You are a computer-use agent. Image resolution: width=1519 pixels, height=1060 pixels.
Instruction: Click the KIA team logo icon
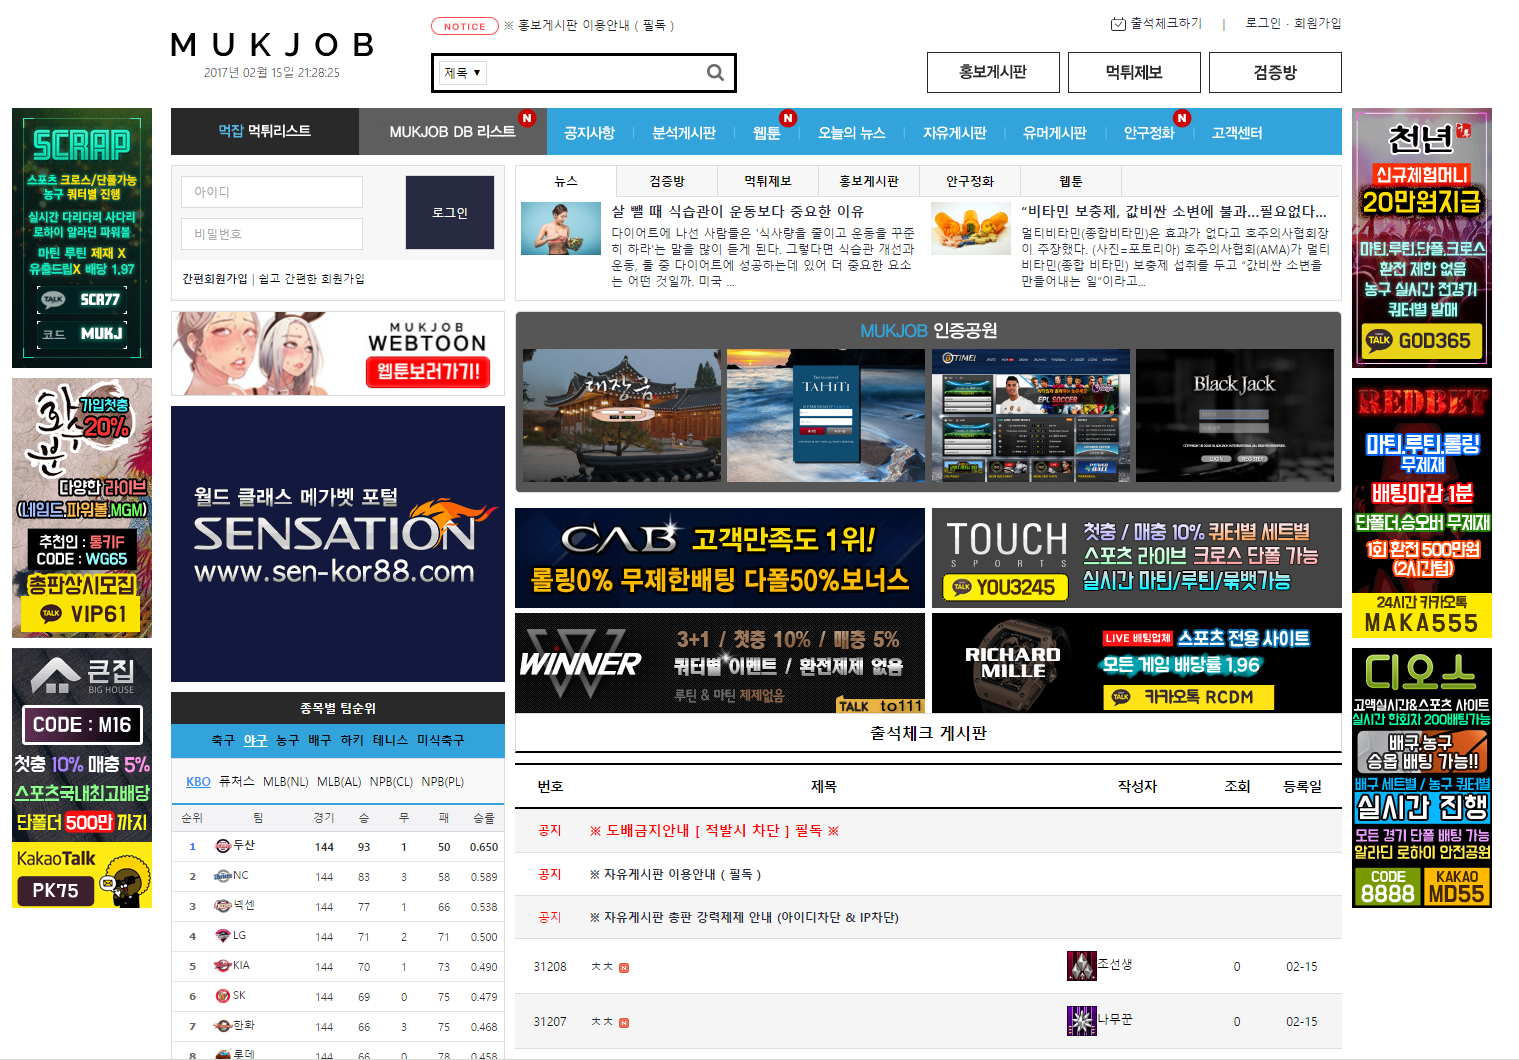coord(223,966)
